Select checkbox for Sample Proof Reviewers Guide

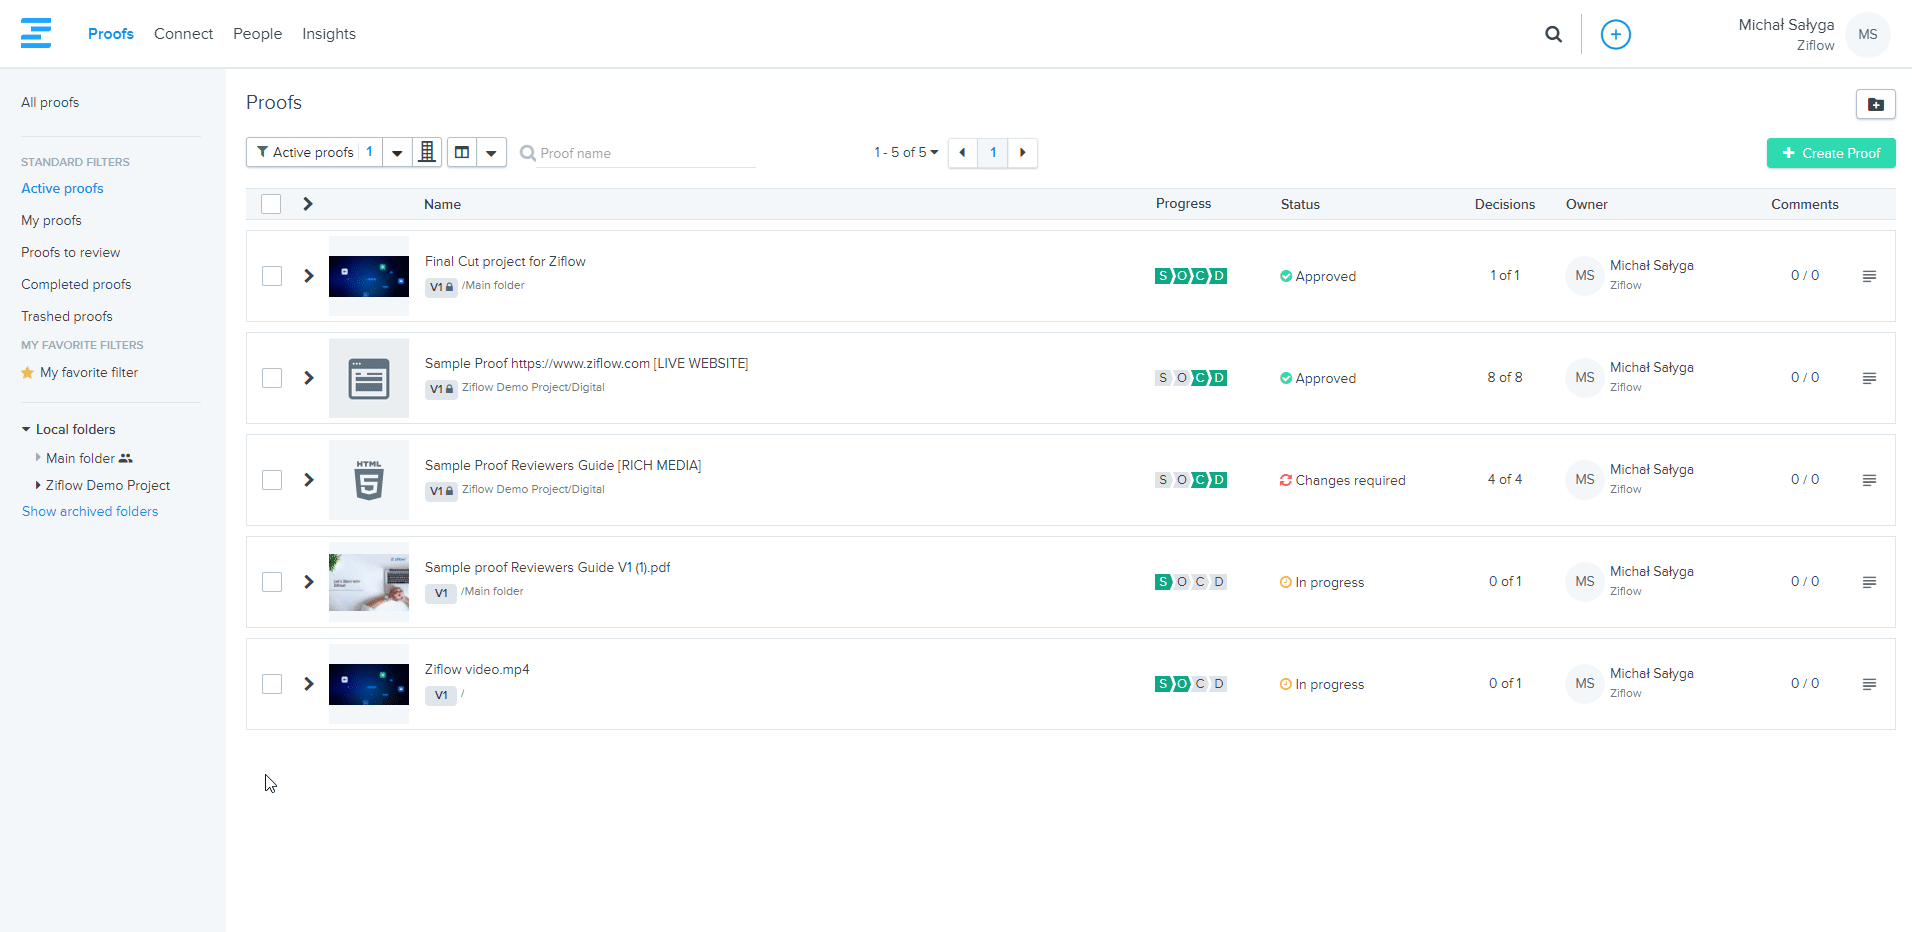pos(272,480)
